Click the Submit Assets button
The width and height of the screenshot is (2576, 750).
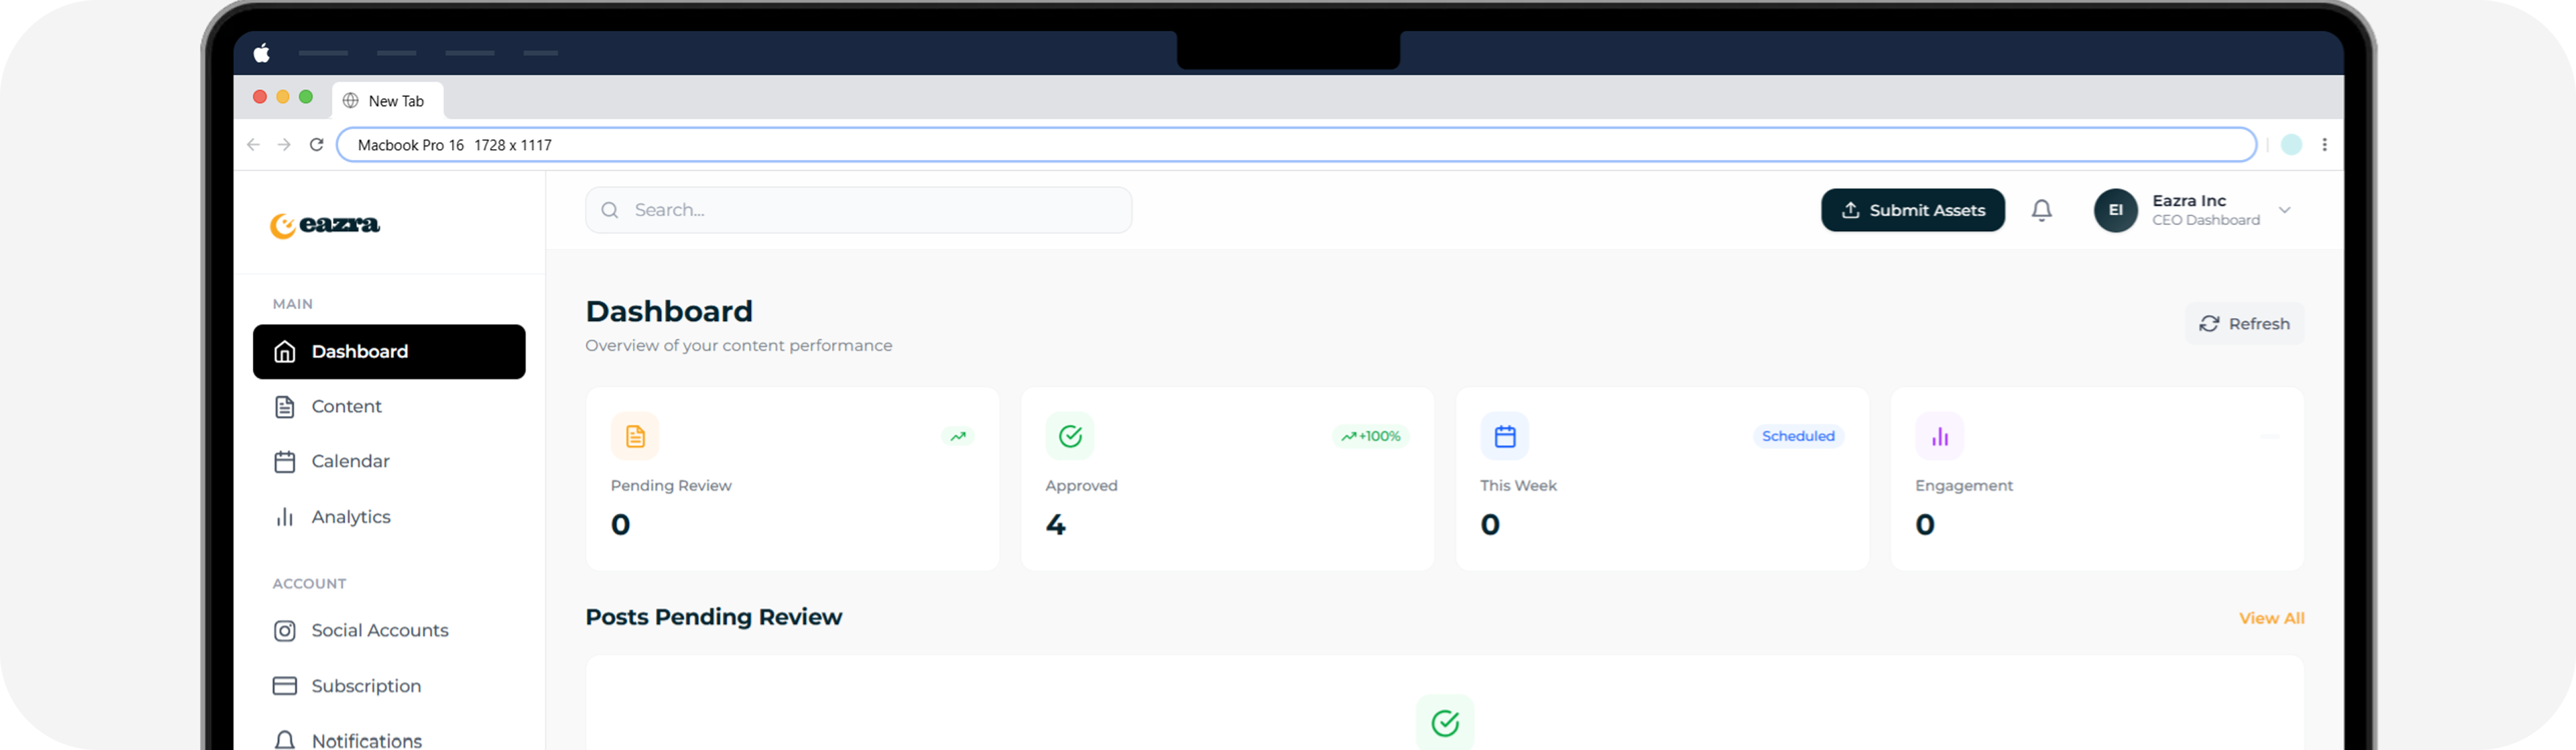tap(1912, 210)
